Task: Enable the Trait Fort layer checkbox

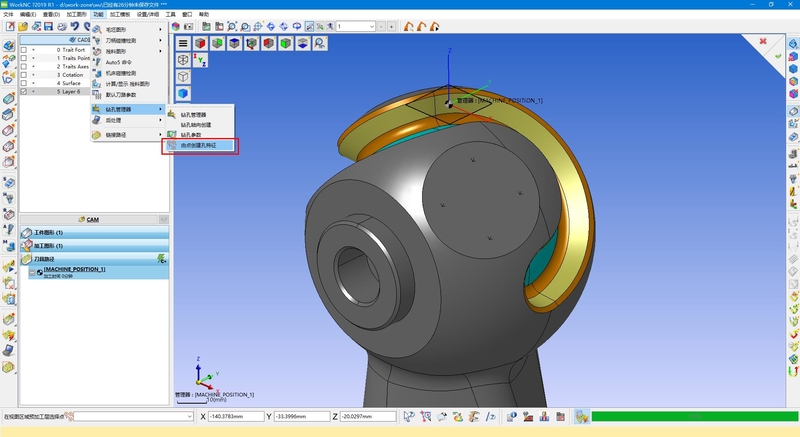Action: pos(24,49)
